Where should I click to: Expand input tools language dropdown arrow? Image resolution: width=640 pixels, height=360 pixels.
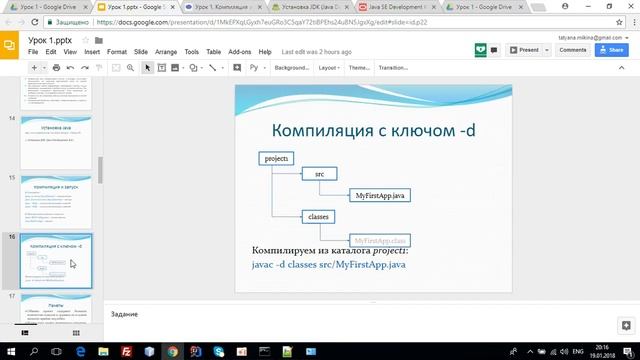[x=264, y=68]
